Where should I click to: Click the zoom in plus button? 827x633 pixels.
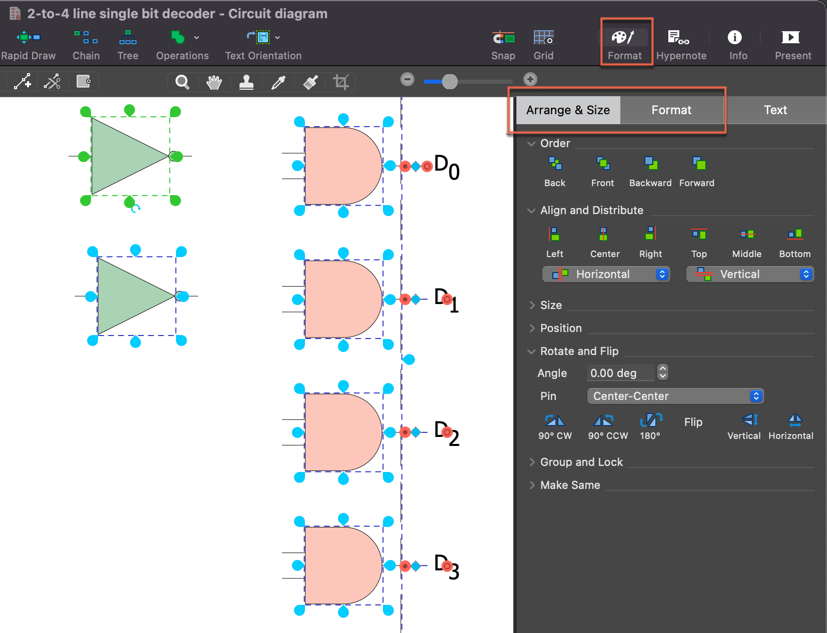coord(530,80)
